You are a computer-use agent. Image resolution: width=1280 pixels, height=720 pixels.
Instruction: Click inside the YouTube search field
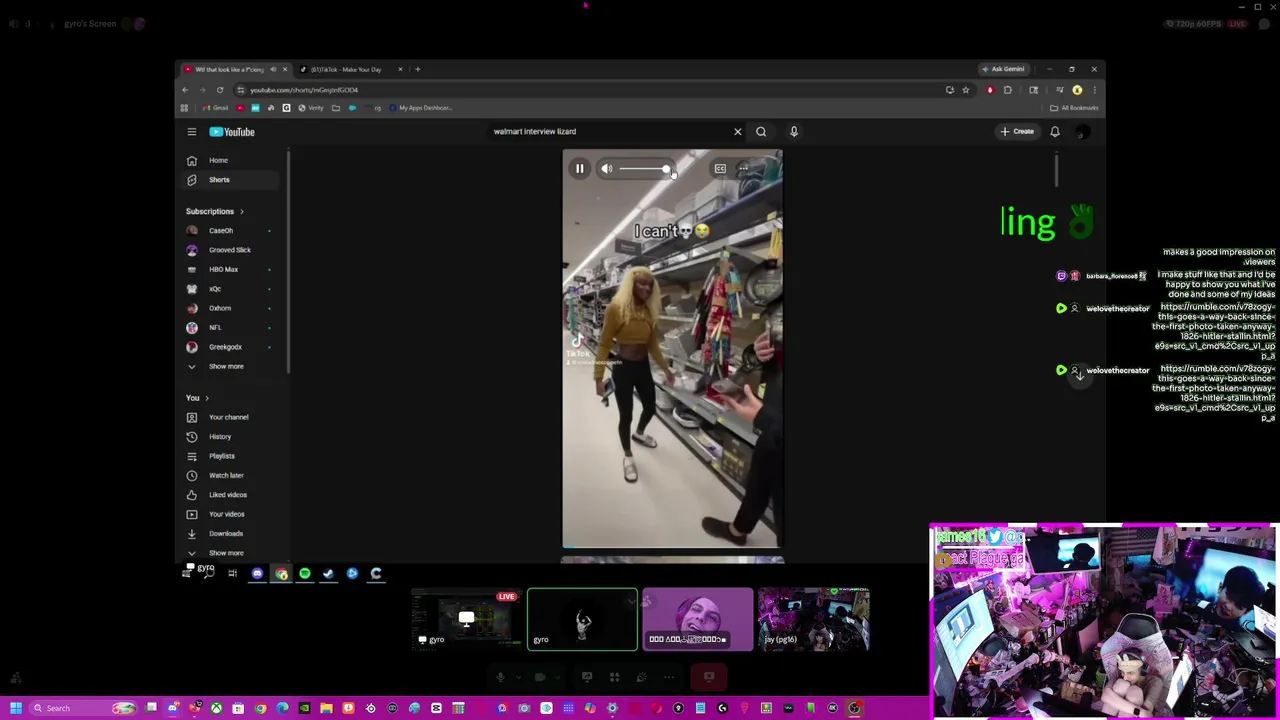coord(610,131)
